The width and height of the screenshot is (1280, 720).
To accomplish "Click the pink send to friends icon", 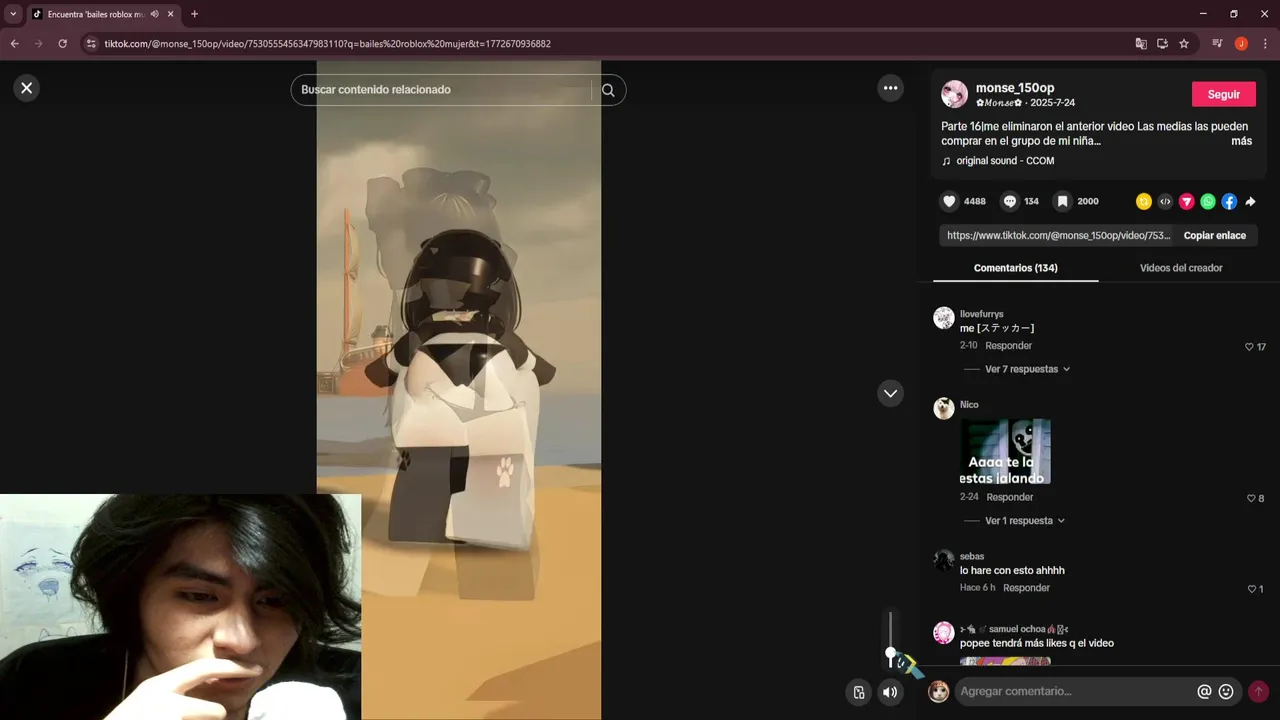I will coord(1187,201).
